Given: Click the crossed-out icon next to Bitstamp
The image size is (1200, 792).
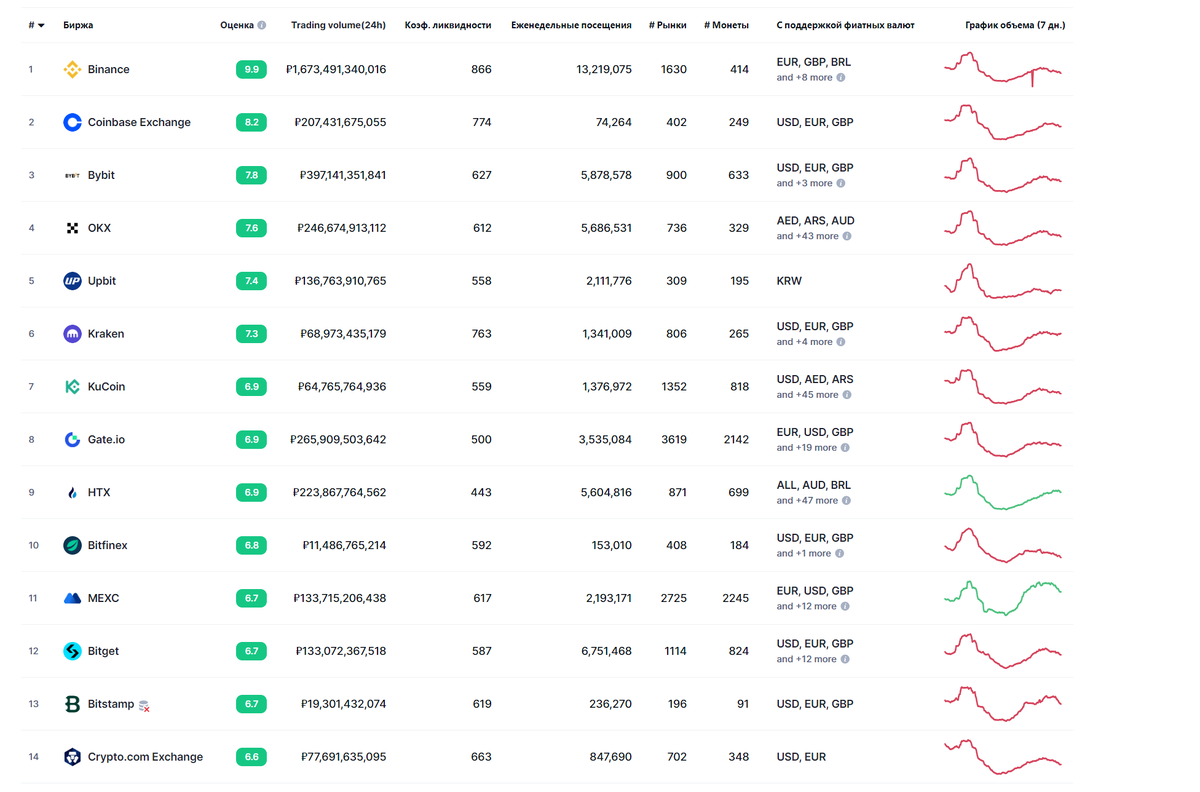Looking at the screenshot, I should (145, 706).
